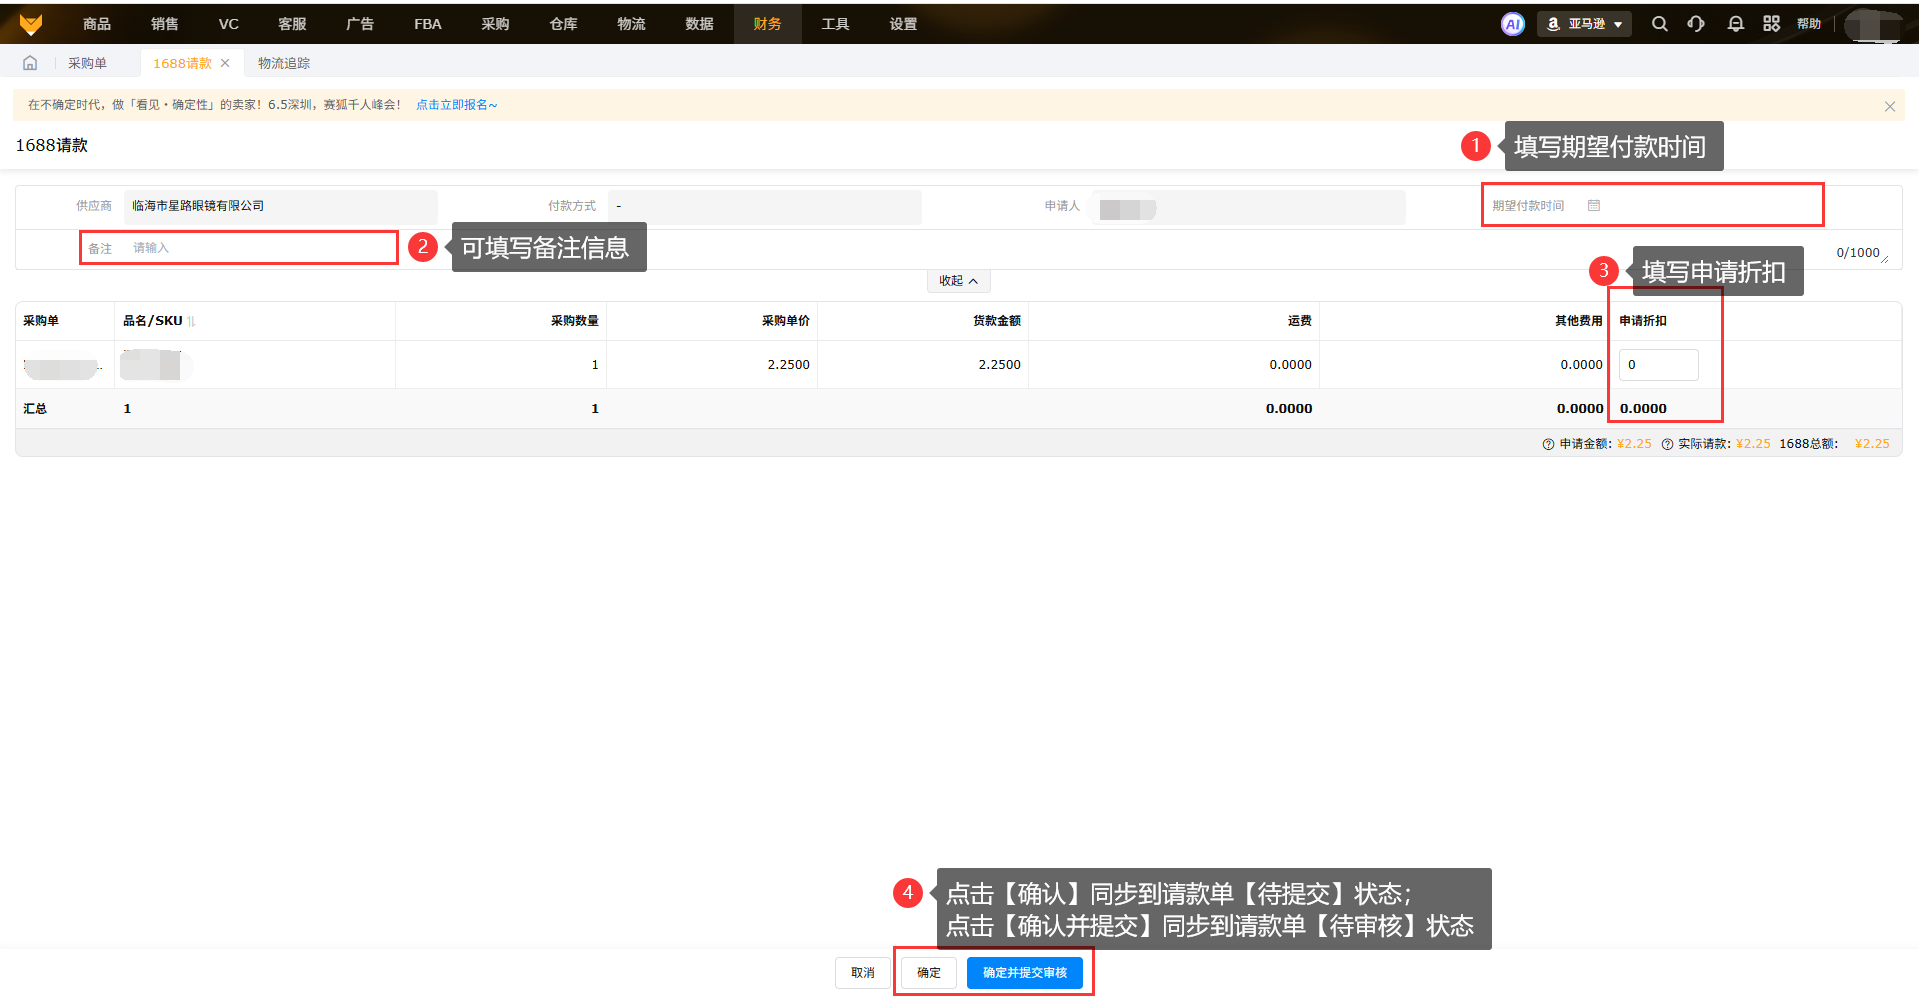The width and height of the screenshot is (1919, 997).
Task: Go to the home tab icon
Action: pos(30,63)
